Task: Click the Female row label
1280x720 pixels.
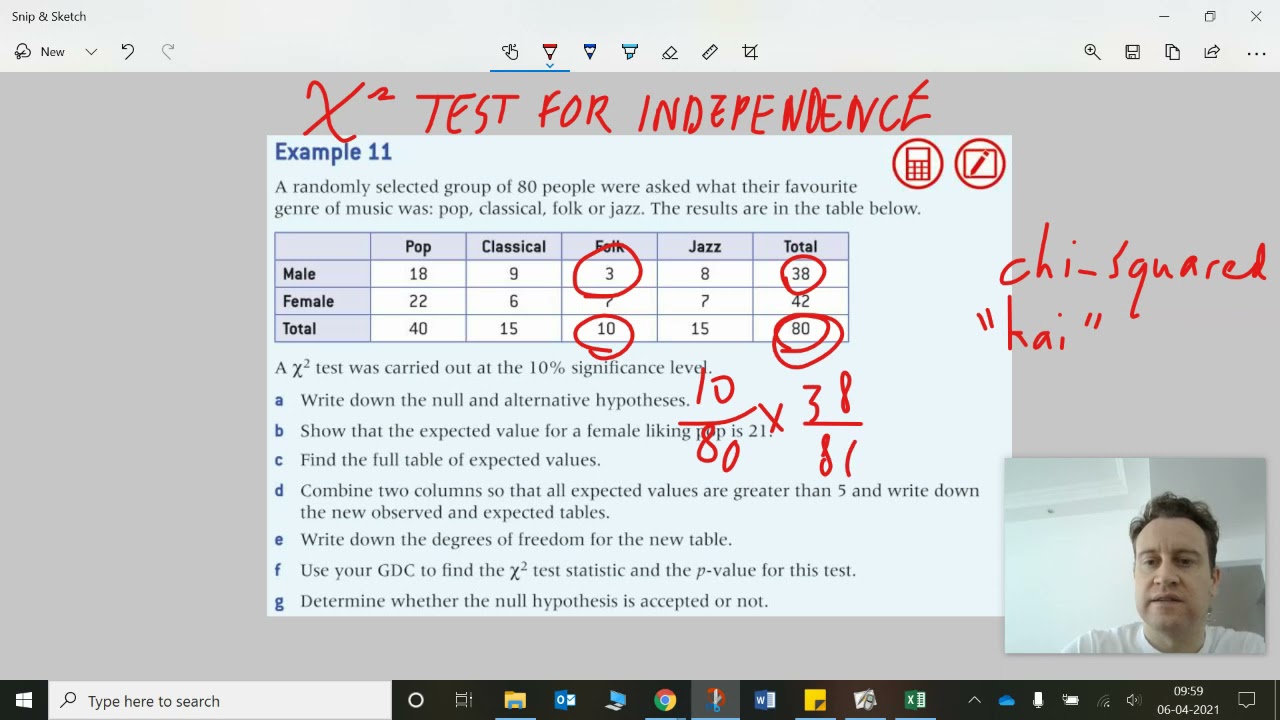Action: tap(308, 301)
